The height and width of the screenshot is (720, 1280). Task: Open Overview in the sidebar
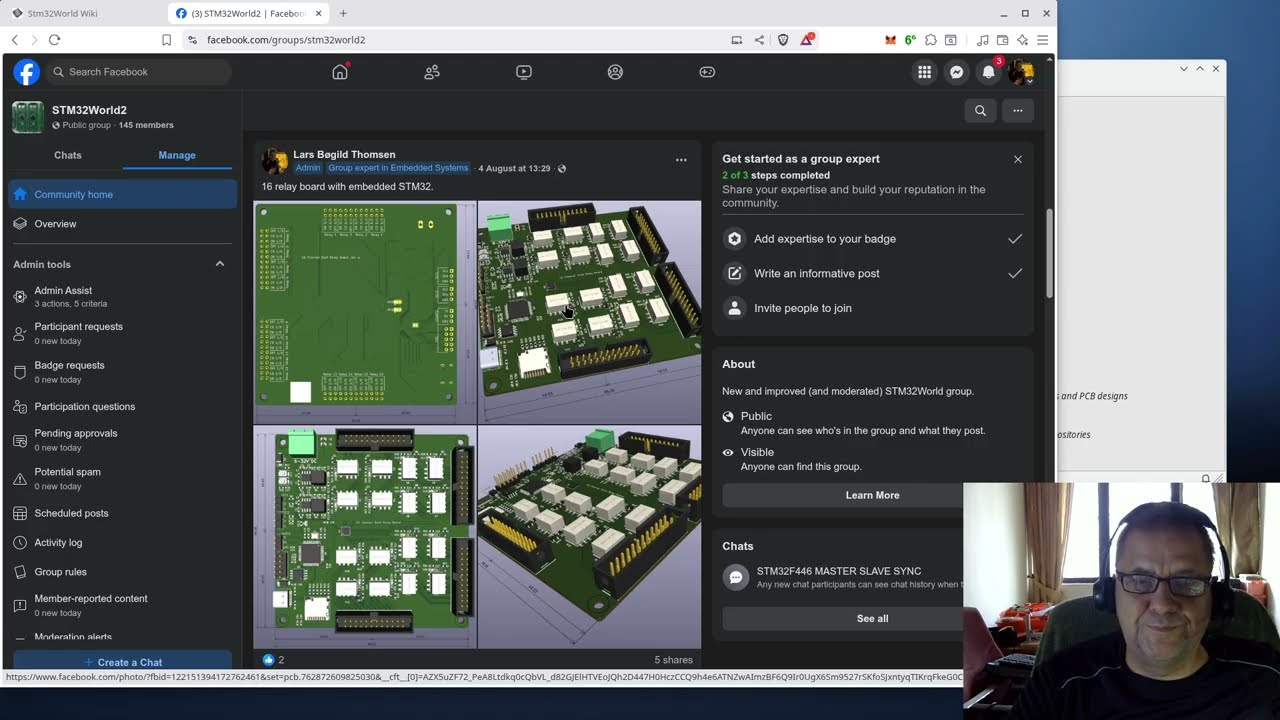[122, 224]
